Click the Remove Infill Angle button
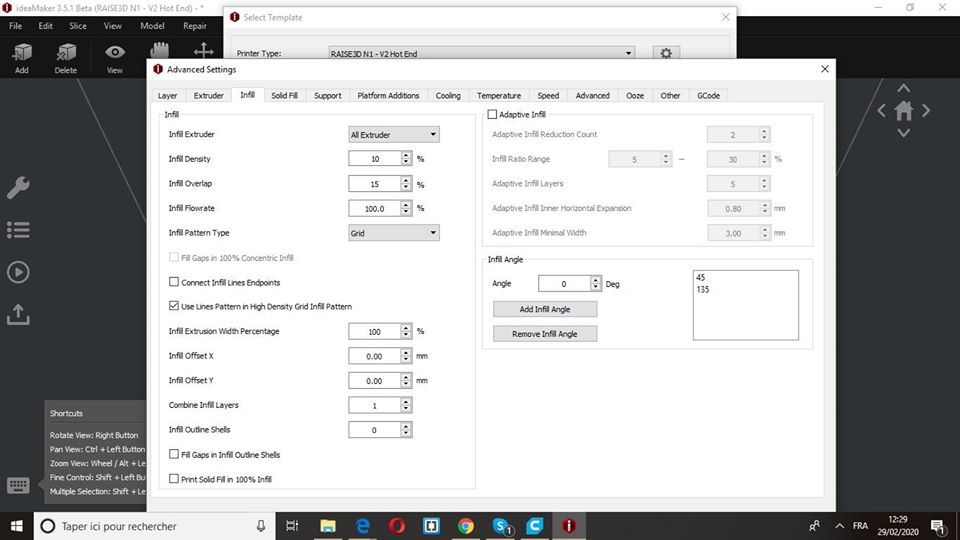This screenshot has height=540, width=960. pyautogui.click(x=545, y=334)
